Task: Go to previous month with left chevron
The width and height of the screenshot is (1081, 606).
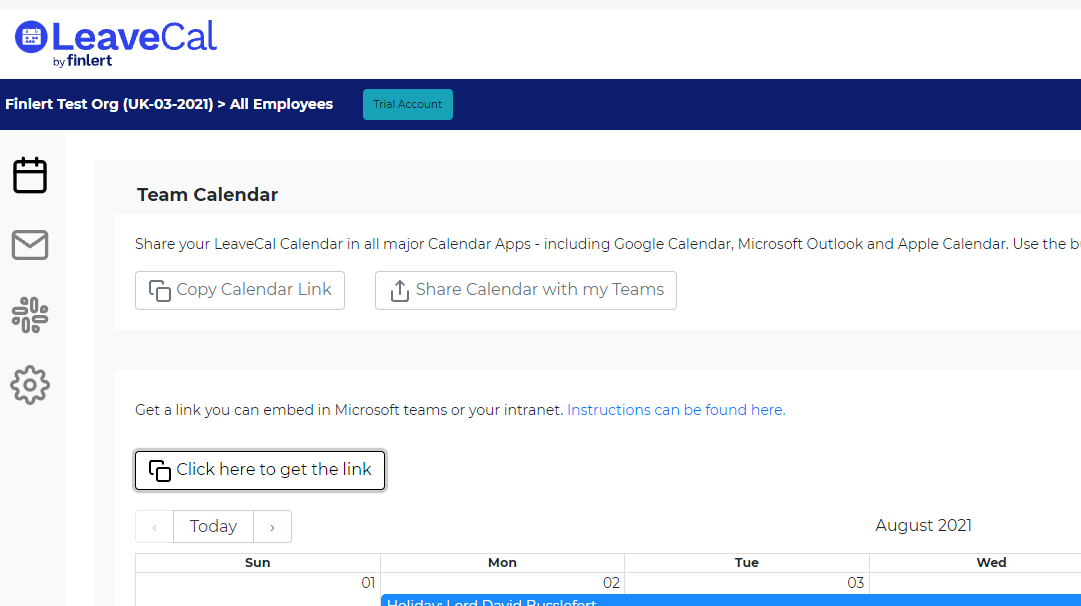Action: 155,527
